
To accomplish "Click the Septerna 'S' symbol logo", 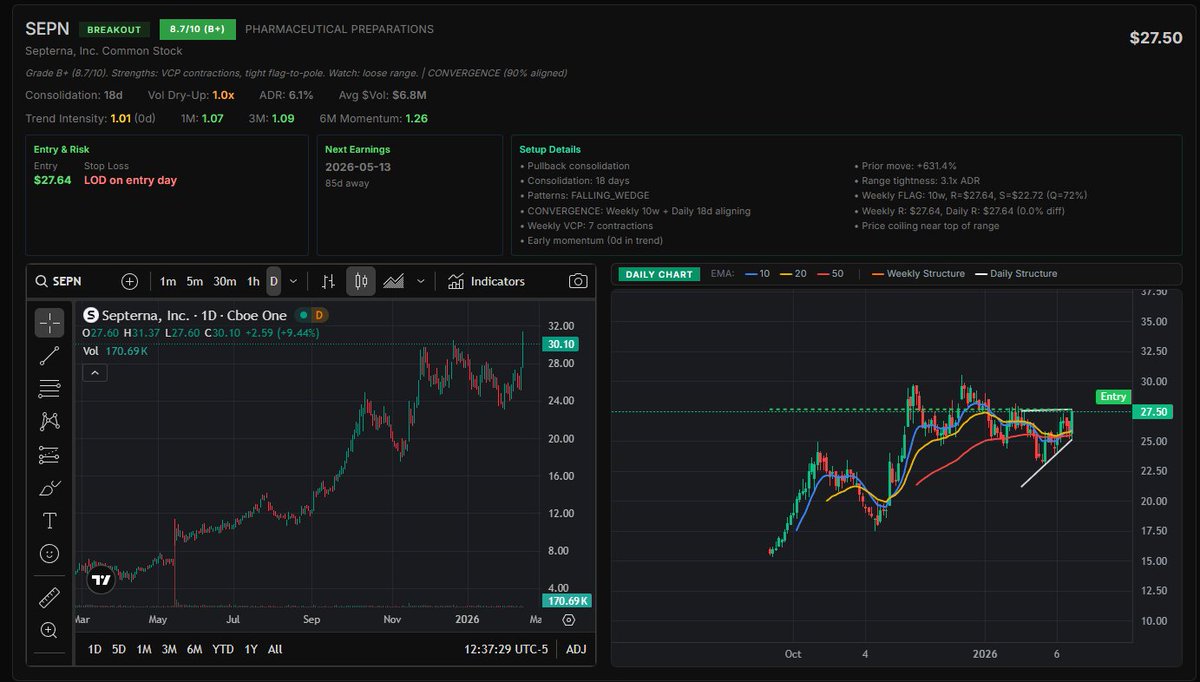I will click(x=90, y=315).
